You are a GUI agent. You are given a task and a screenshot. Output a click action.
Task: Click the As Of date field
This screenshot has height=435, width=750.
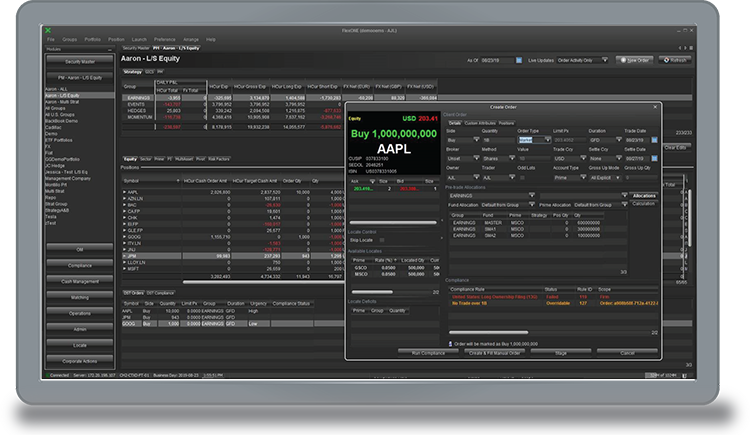click(x=497, y=60)
